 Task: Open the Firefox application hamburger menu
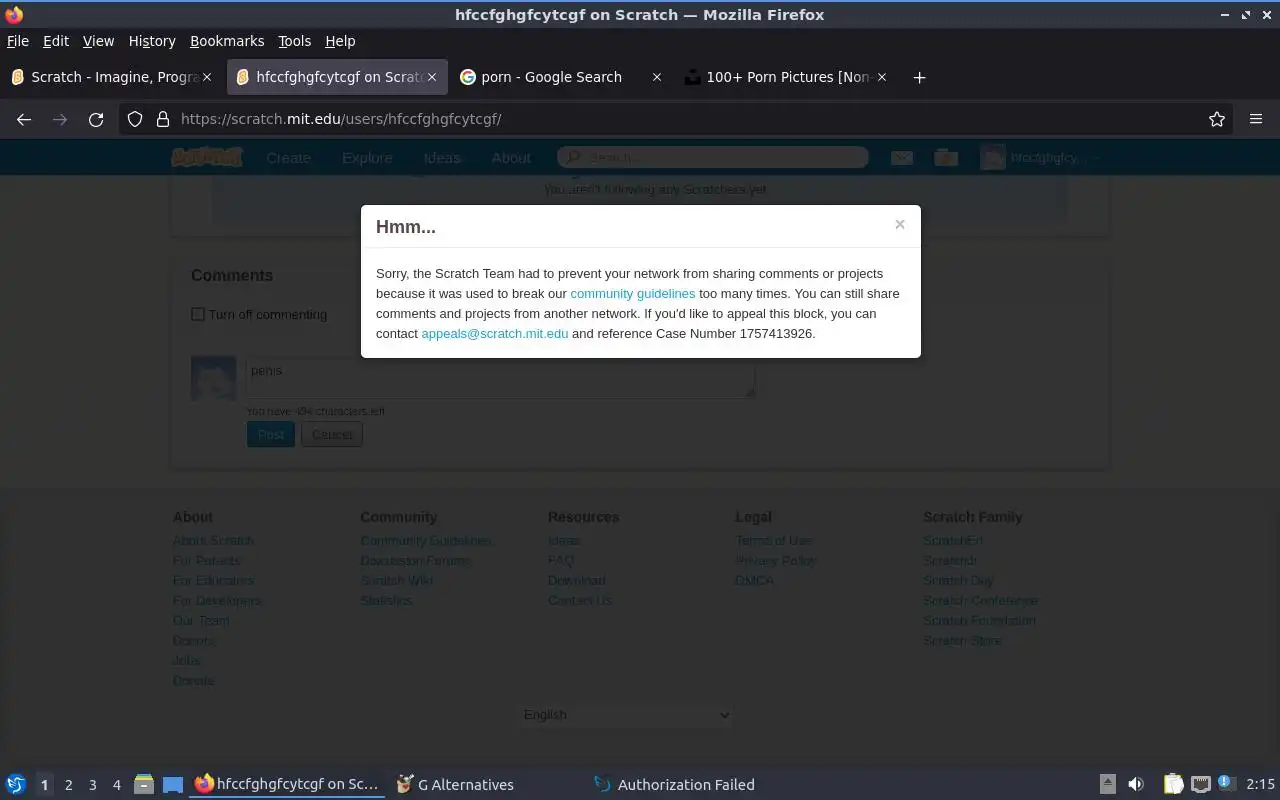(1256, 119)
